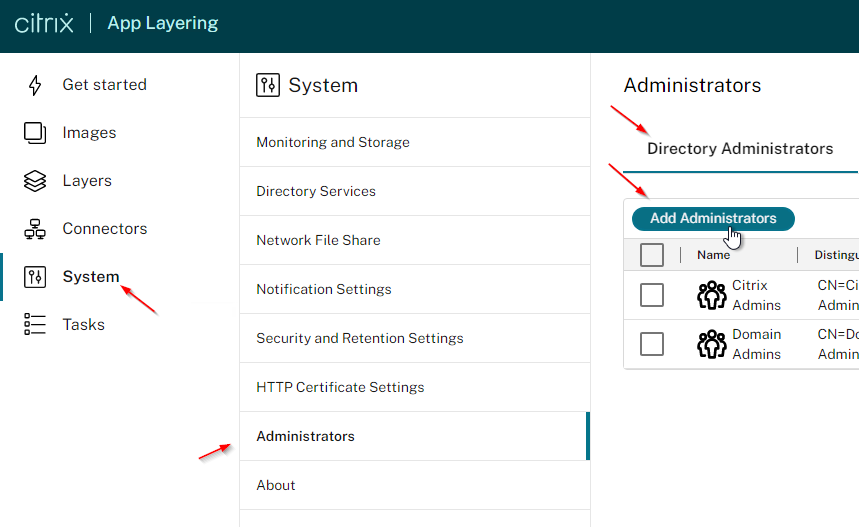Switch to the Directory Administrators tab
This screenshot has width=859, height=527.
740,148
